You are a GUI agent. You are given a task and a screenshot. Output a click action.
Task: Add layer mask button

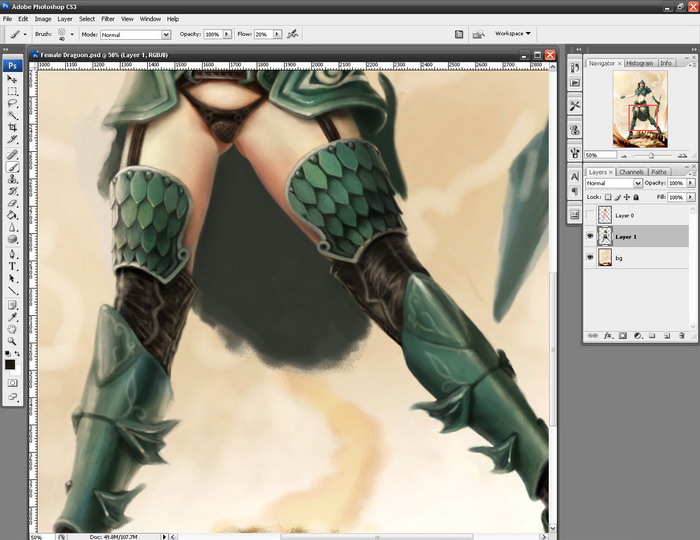pyautogui.click(x=622, y=336)
